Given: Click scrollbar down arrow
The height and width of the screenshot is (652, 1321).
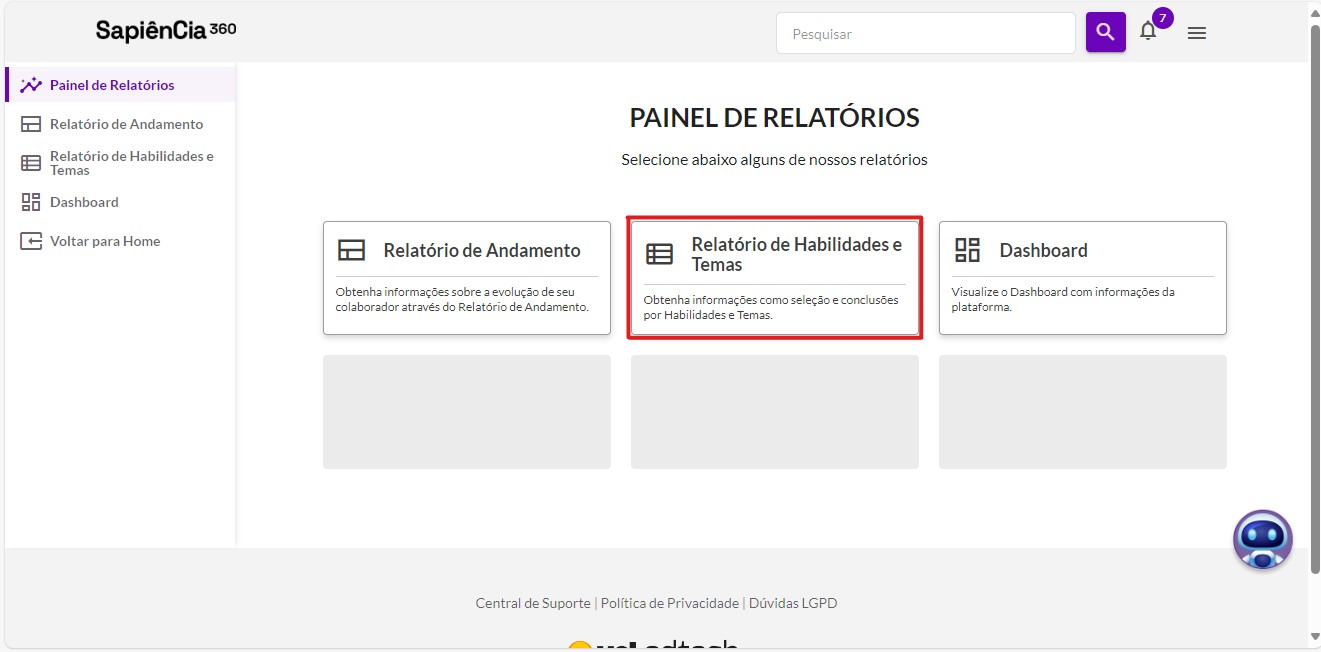Looking at the screenshot, I should tap(1315, 637).
